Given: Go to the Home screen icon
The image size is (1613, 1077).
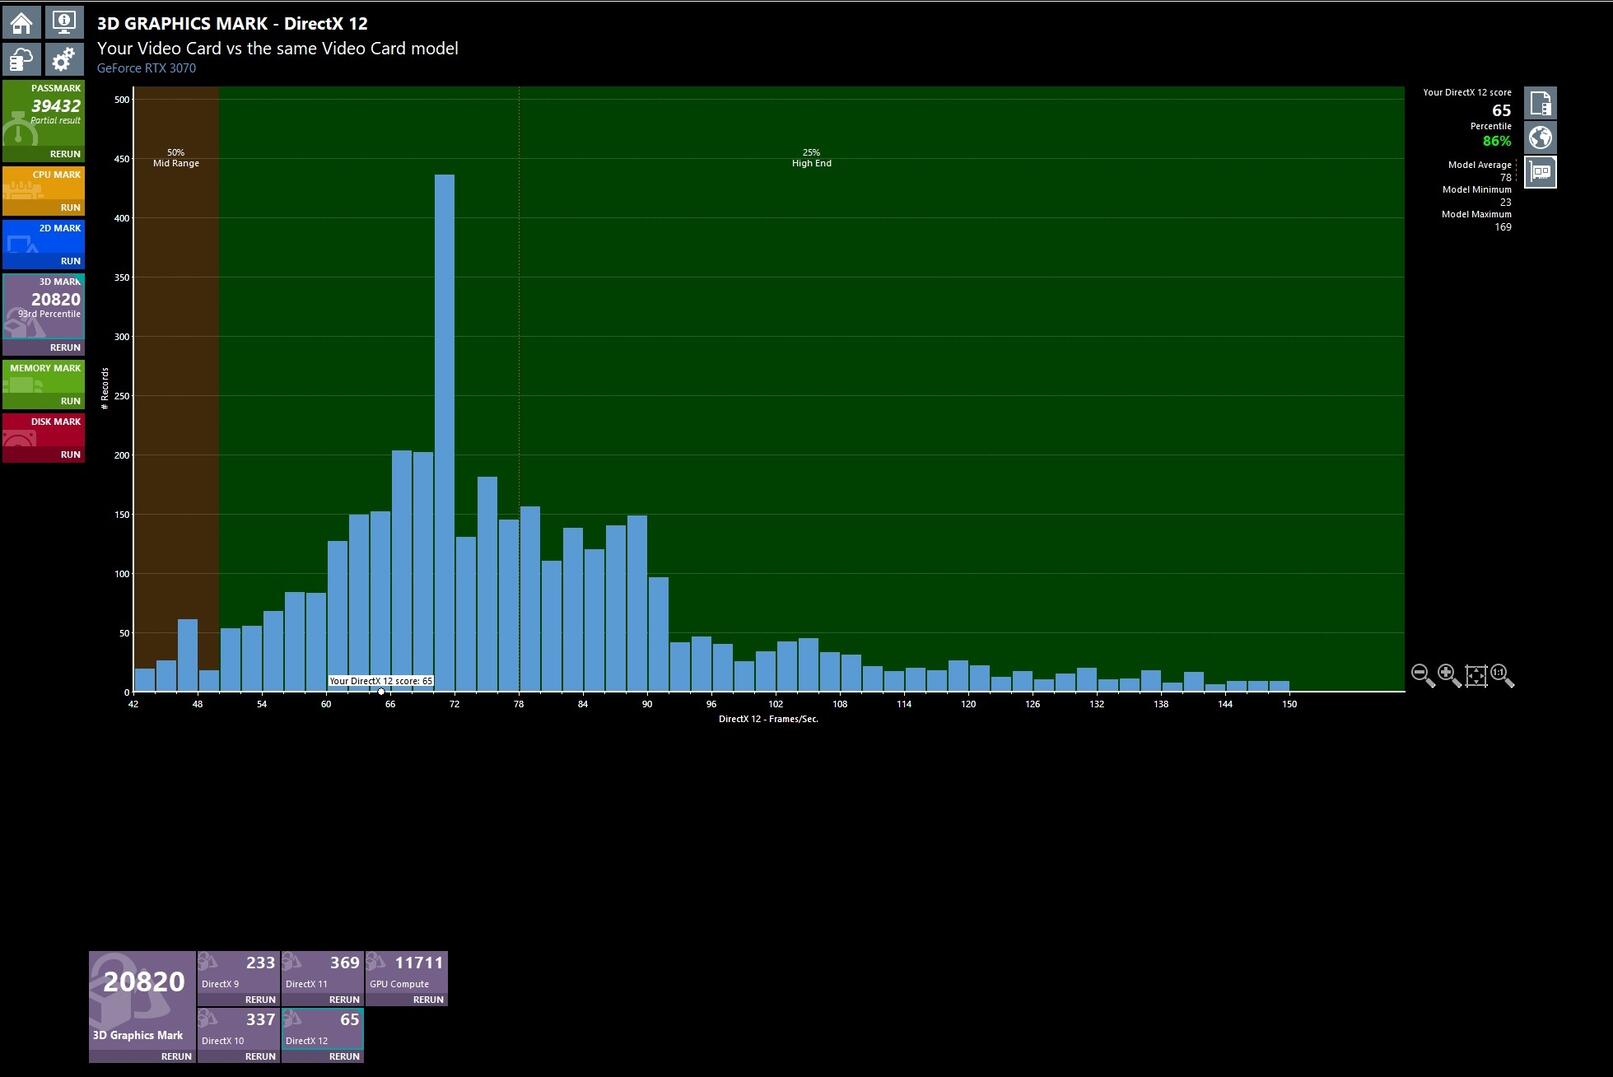Looking at the screenshot, I should pos(21,22).
